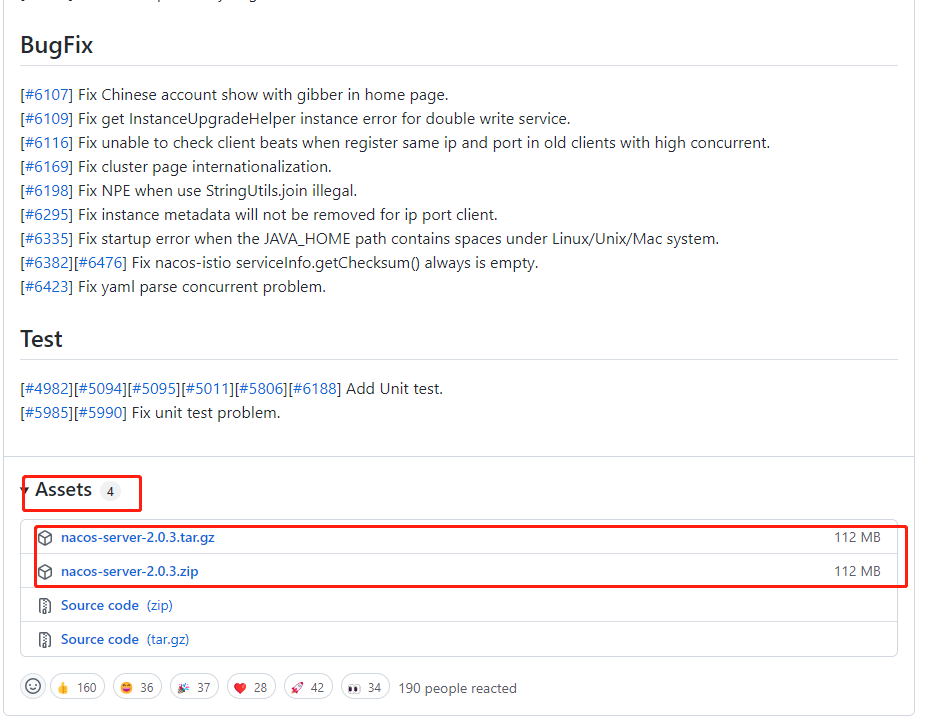Click the BugFix heading
This screenshot has width=937, height=724.
(57, 45)
